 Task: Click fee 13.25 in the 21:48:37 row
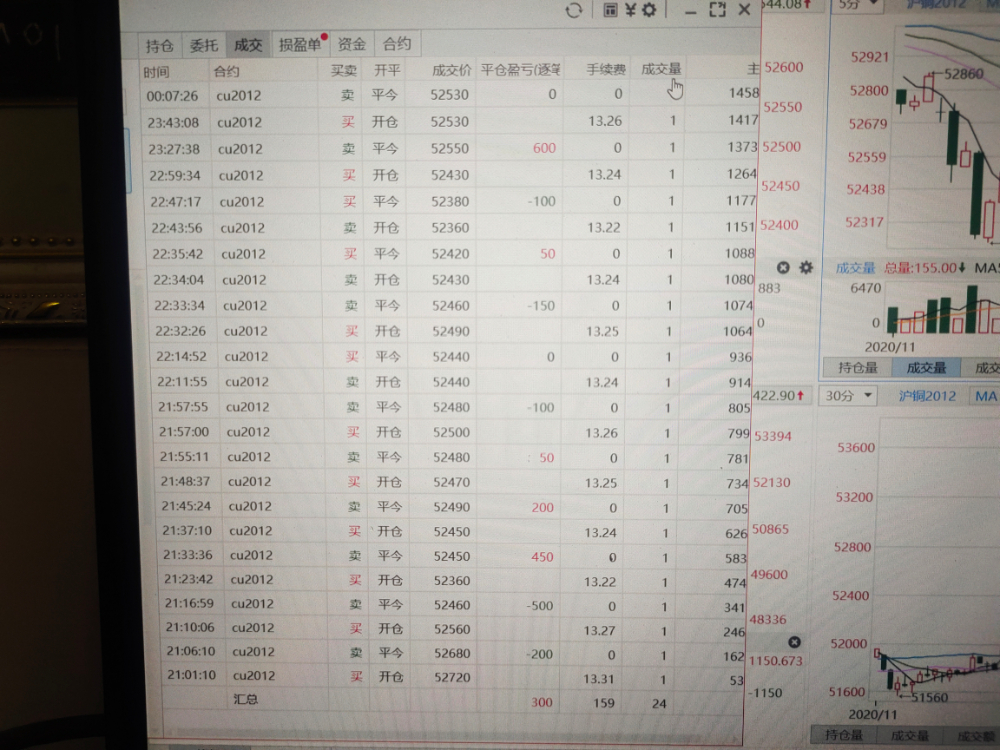[x=601, y=483]
